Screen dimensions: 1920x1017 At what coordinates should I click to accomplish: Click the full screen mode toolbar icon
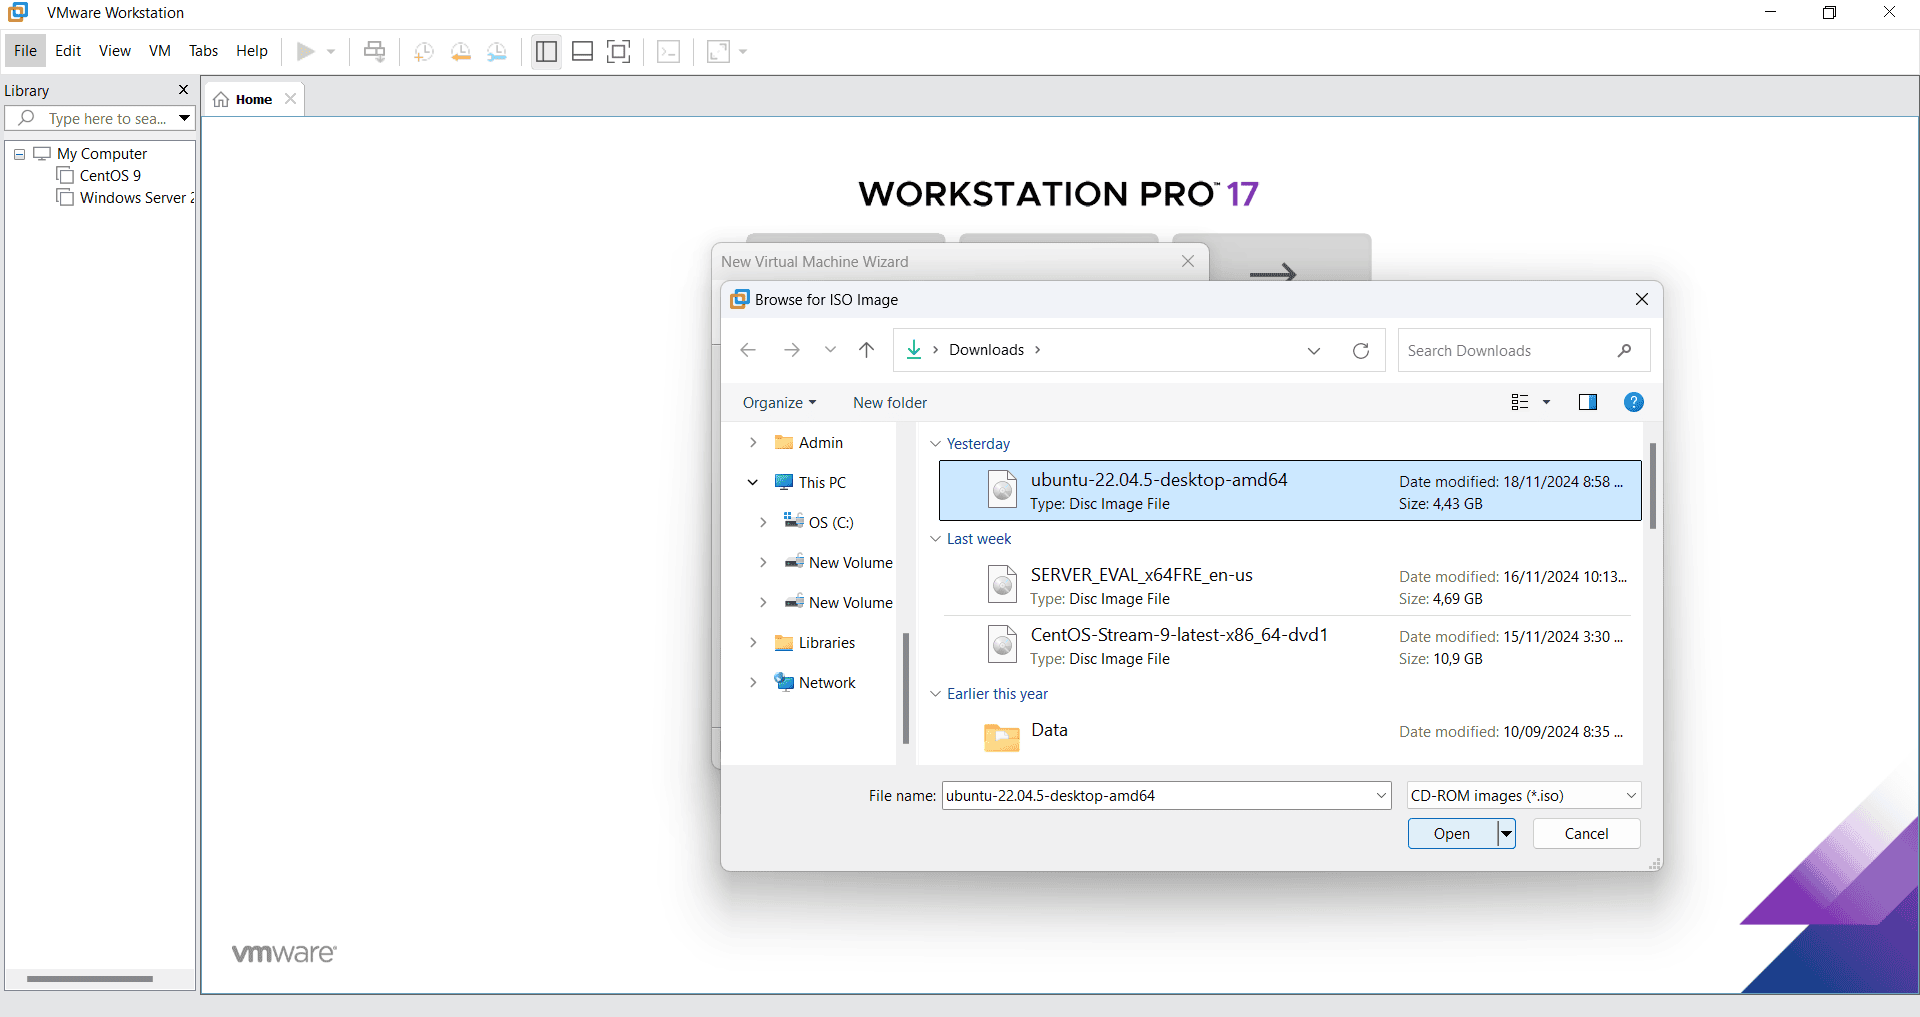619,52
